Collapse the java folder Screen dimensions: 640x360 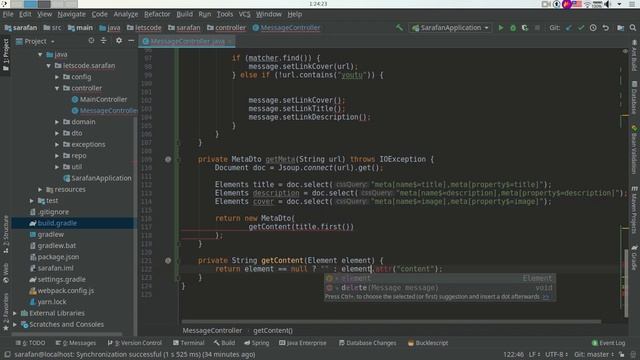tap(40, 54)
